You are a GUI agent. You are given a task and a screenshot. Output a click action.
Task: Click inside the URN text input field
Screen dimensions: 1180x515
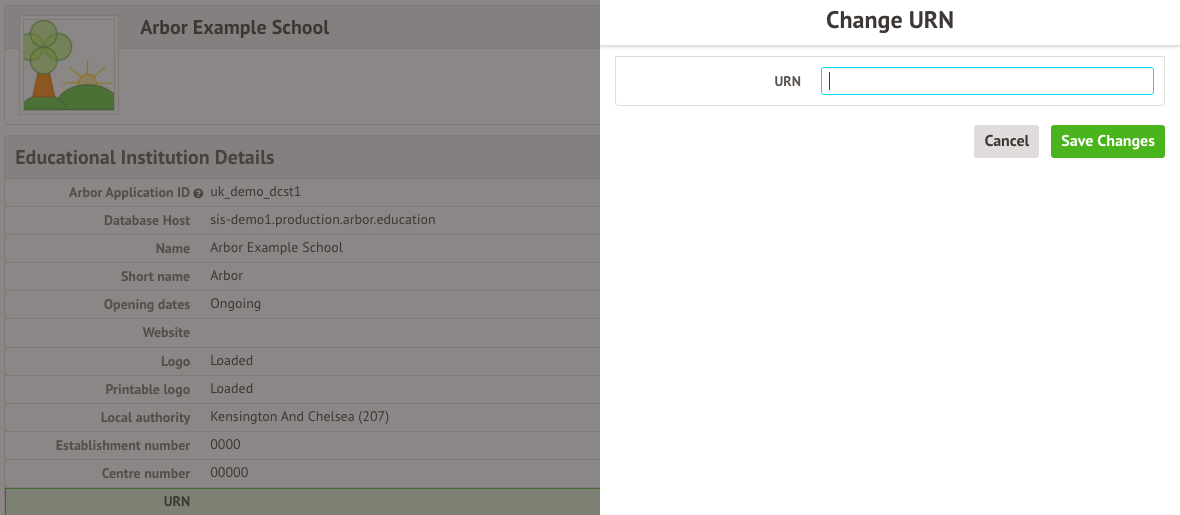pyautogui.click(x=987, y=81)
